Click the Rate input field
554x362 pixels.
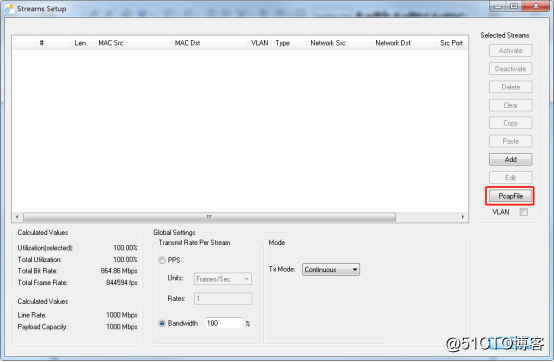[223, 298]
